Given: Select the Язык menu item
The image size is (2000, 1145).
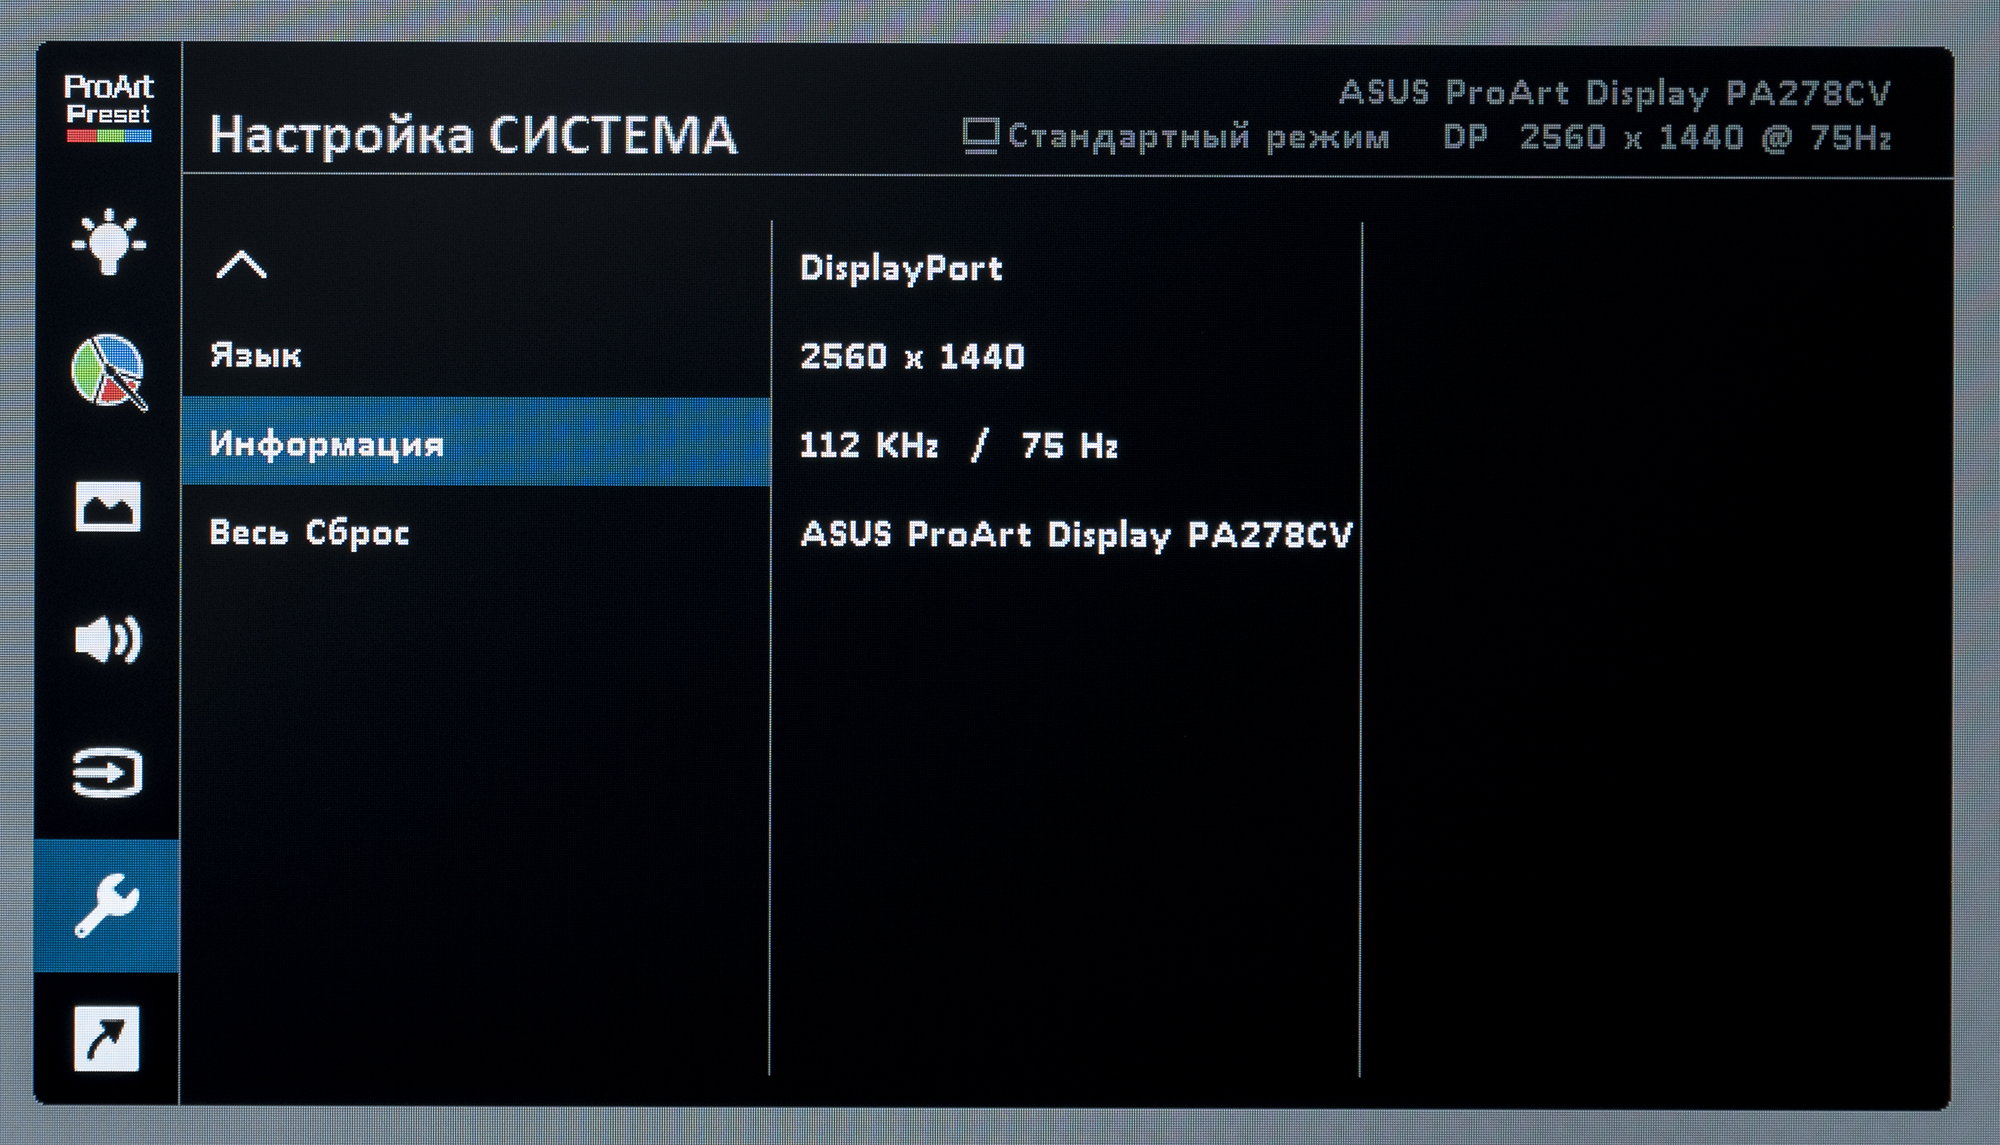Looking at the screenshot, I should (256, 356).
